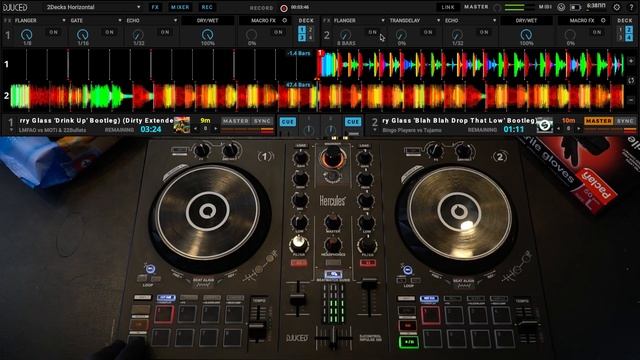This screenshot has height=360, width=640.
Task: Click the FX 1 Dry/Wet knob at 100%
Action: click(x=207, y=35)
